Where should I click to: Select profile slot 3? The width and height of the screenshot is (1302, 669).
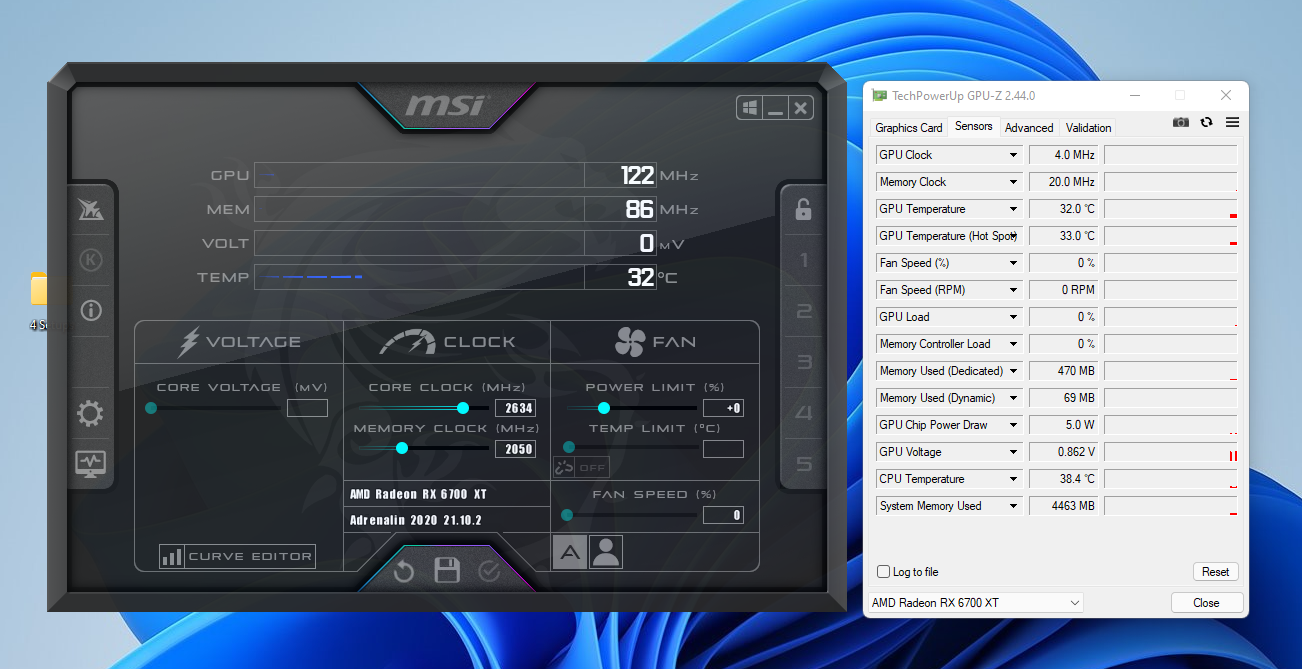coord(803,362)
